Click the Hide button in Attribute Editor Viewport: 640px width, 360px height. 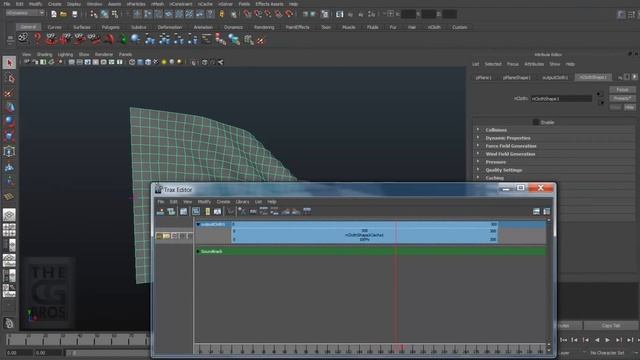[x=629, y=107]
